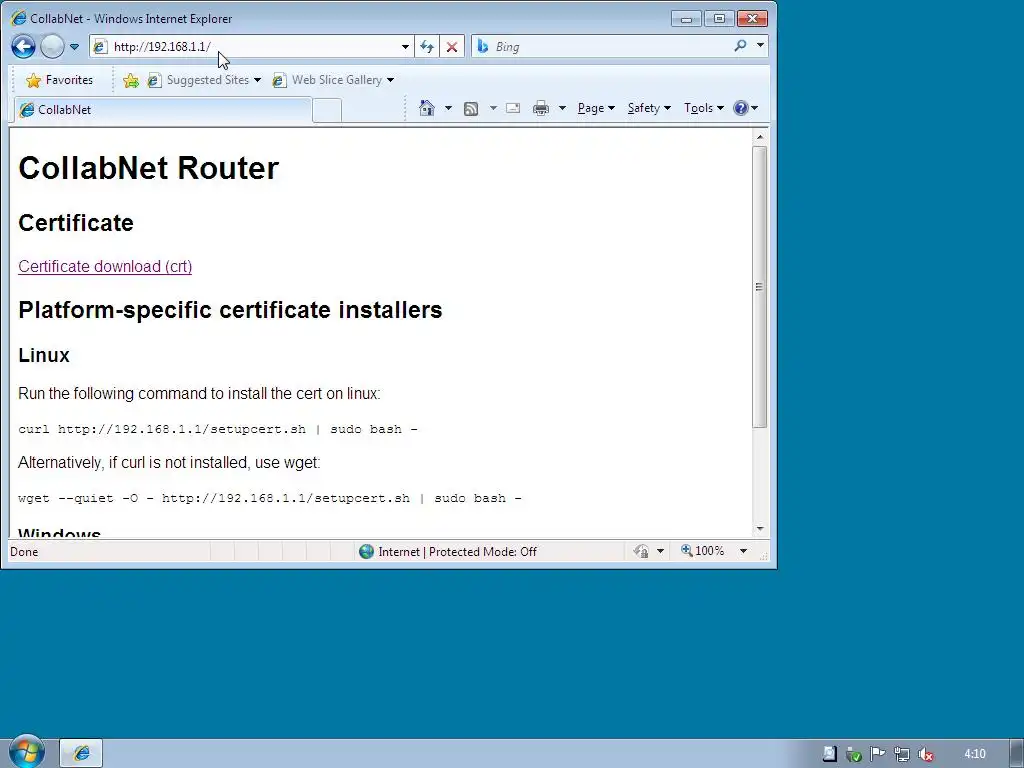
Task: Open the Favorites star button
Action: point(59,80)
